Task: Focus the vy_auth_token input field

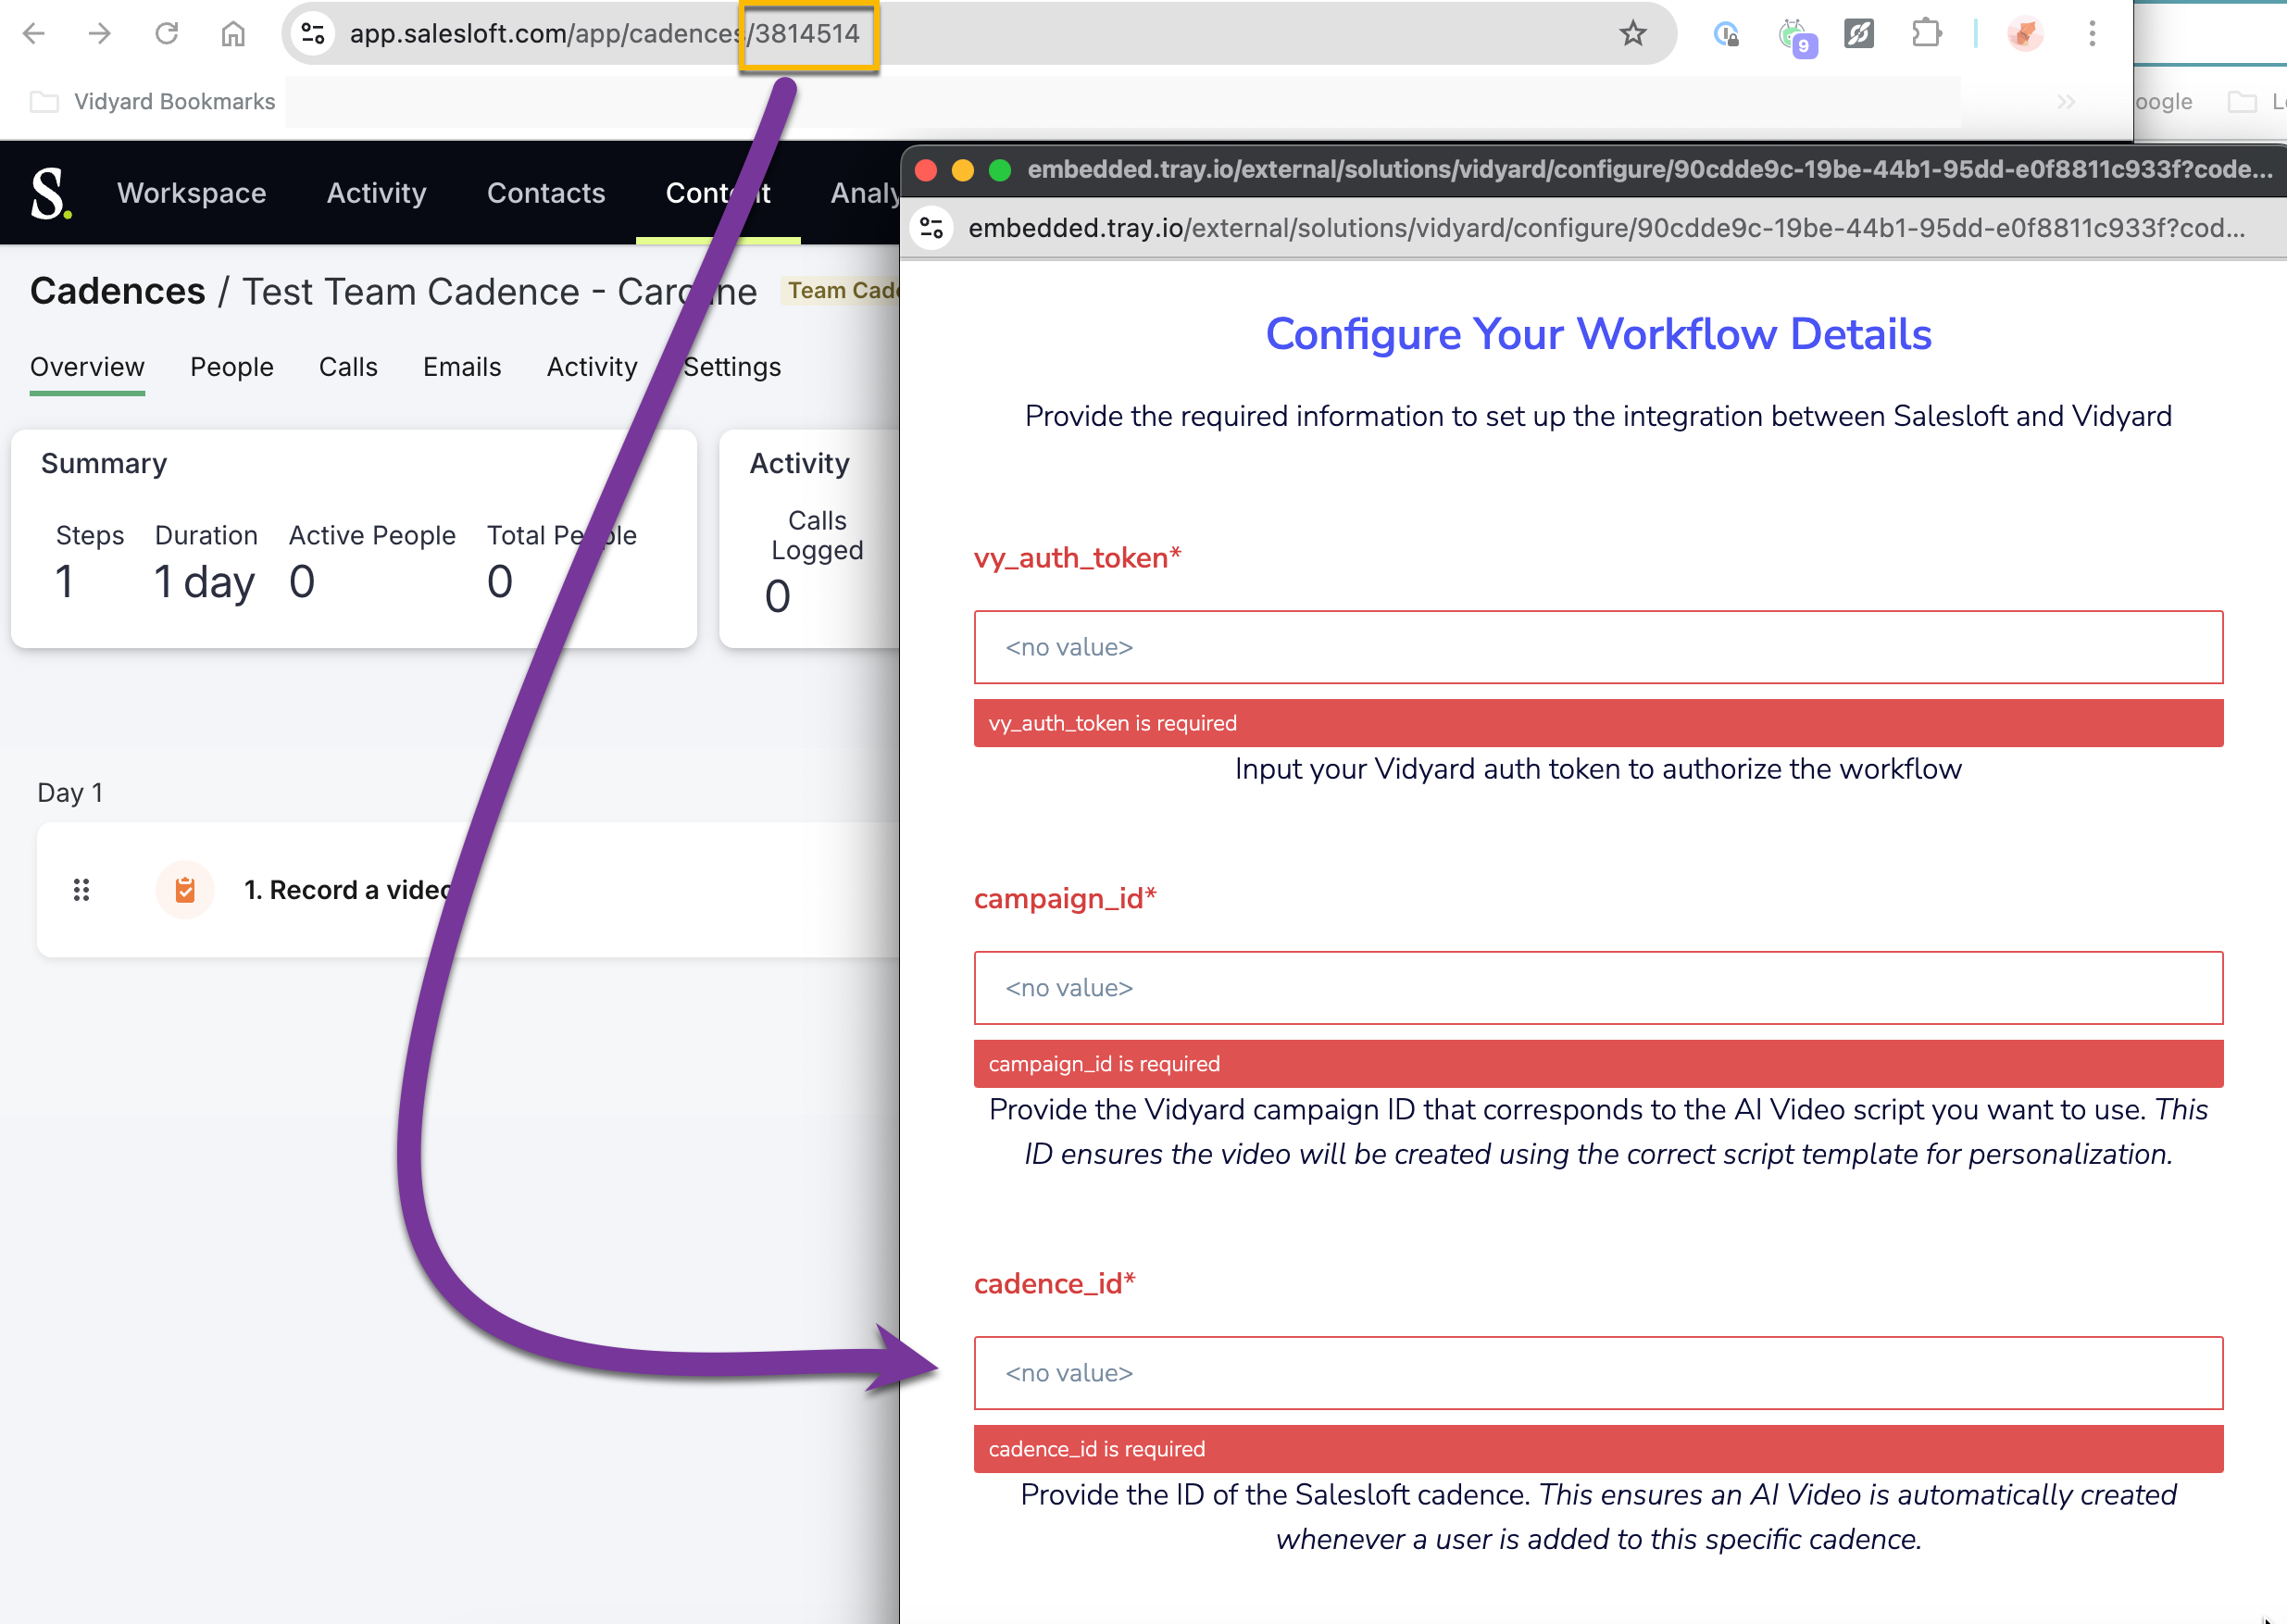Action: click(1598, 647)
